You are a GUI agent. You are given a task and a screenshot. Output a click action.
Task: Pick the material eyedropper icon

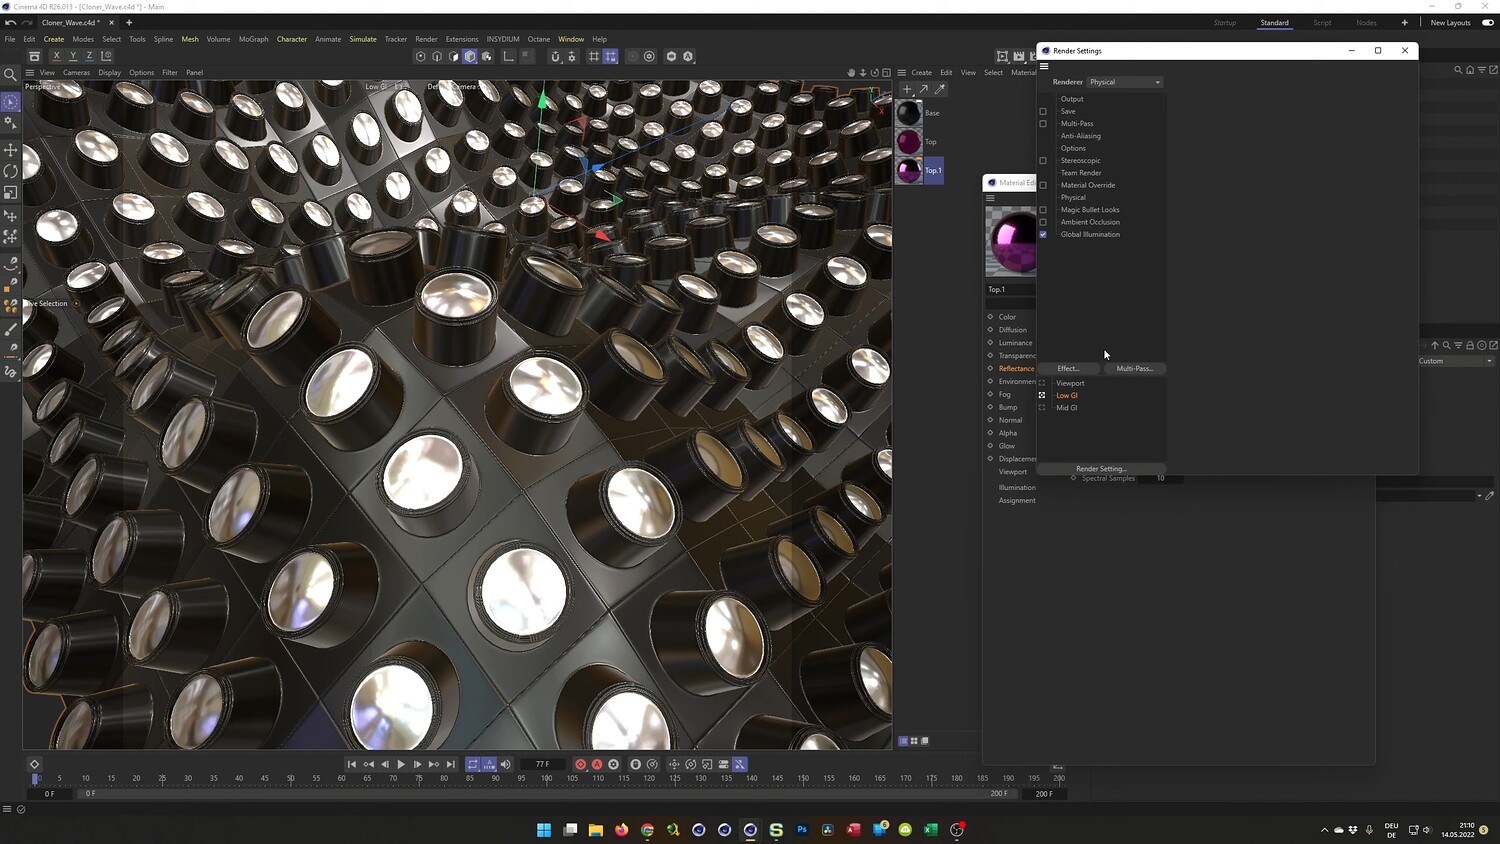tap(940, 89)
